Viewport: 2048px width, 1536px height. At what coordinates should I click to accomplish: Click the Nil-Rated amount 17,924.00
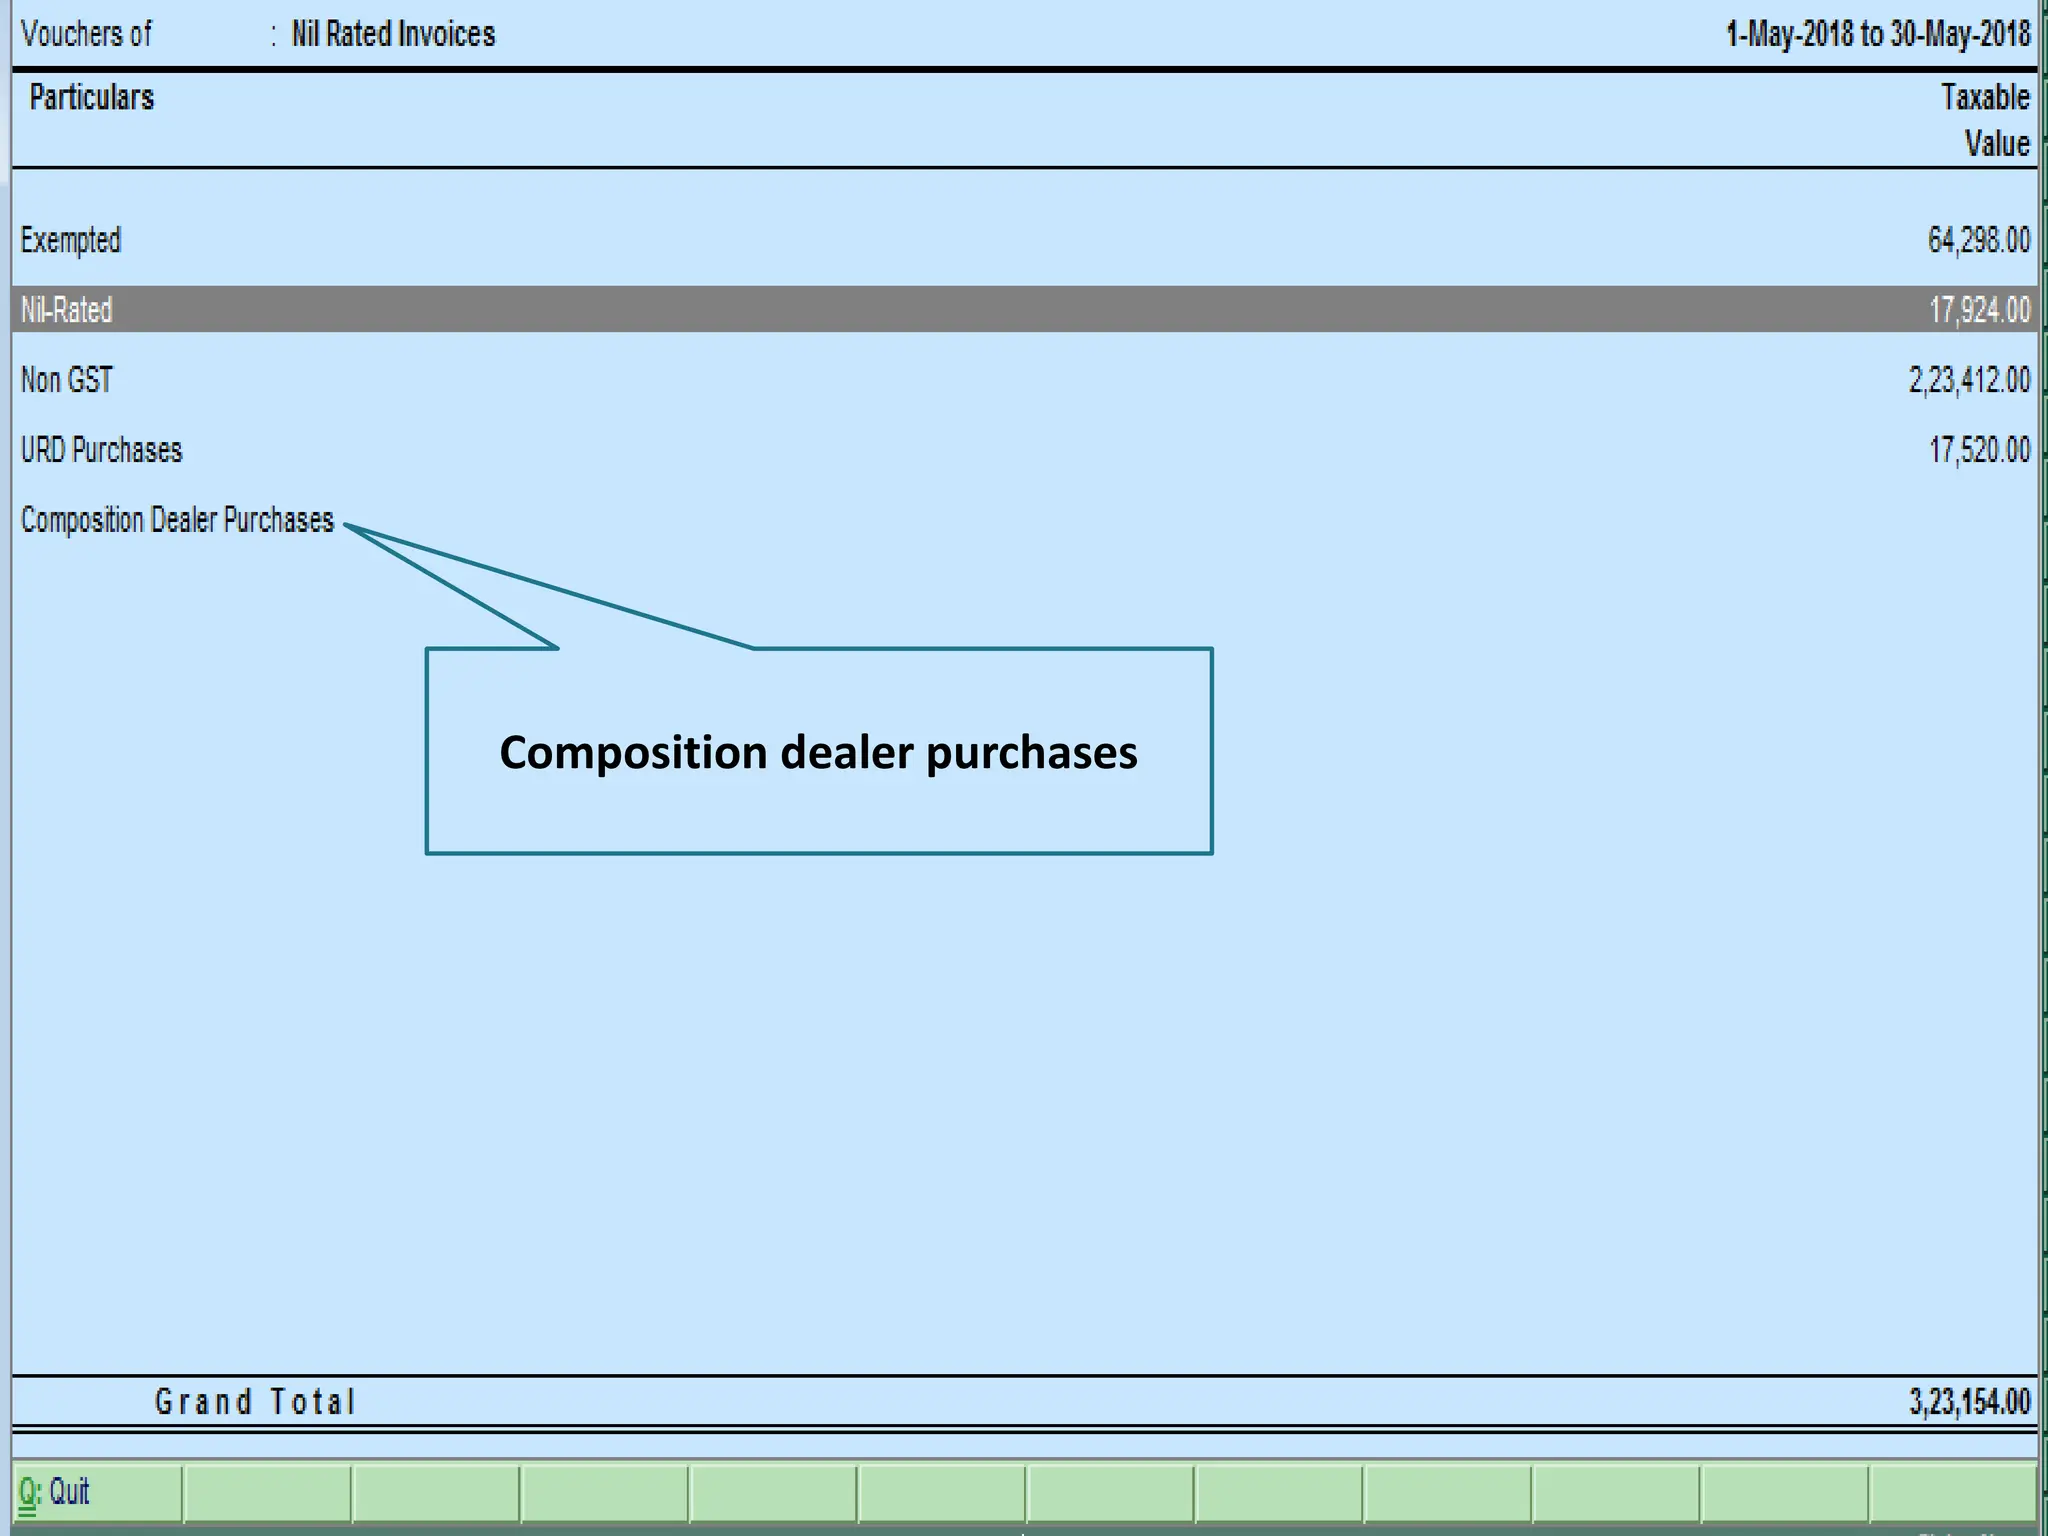(x=1979, y=310)
